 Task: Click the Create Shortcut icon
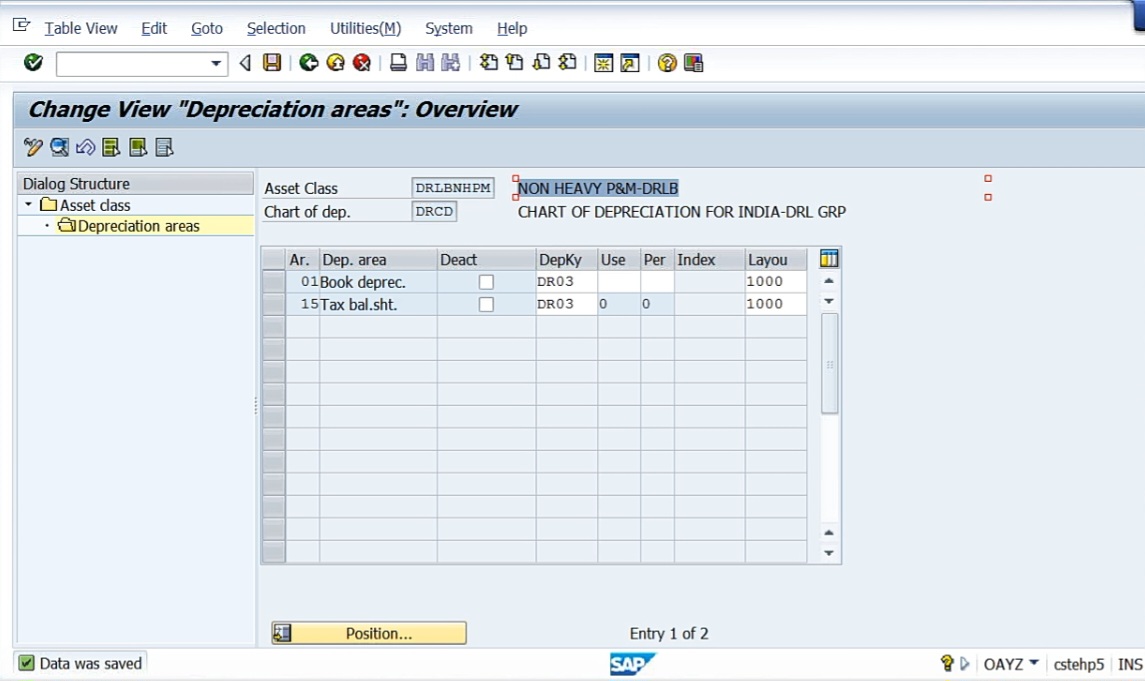[629, 63]
